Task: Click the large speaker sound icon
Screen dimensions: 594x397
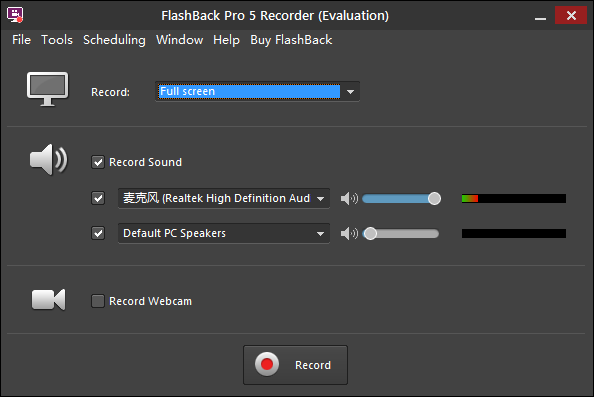Action: click(x=48, y=159)
